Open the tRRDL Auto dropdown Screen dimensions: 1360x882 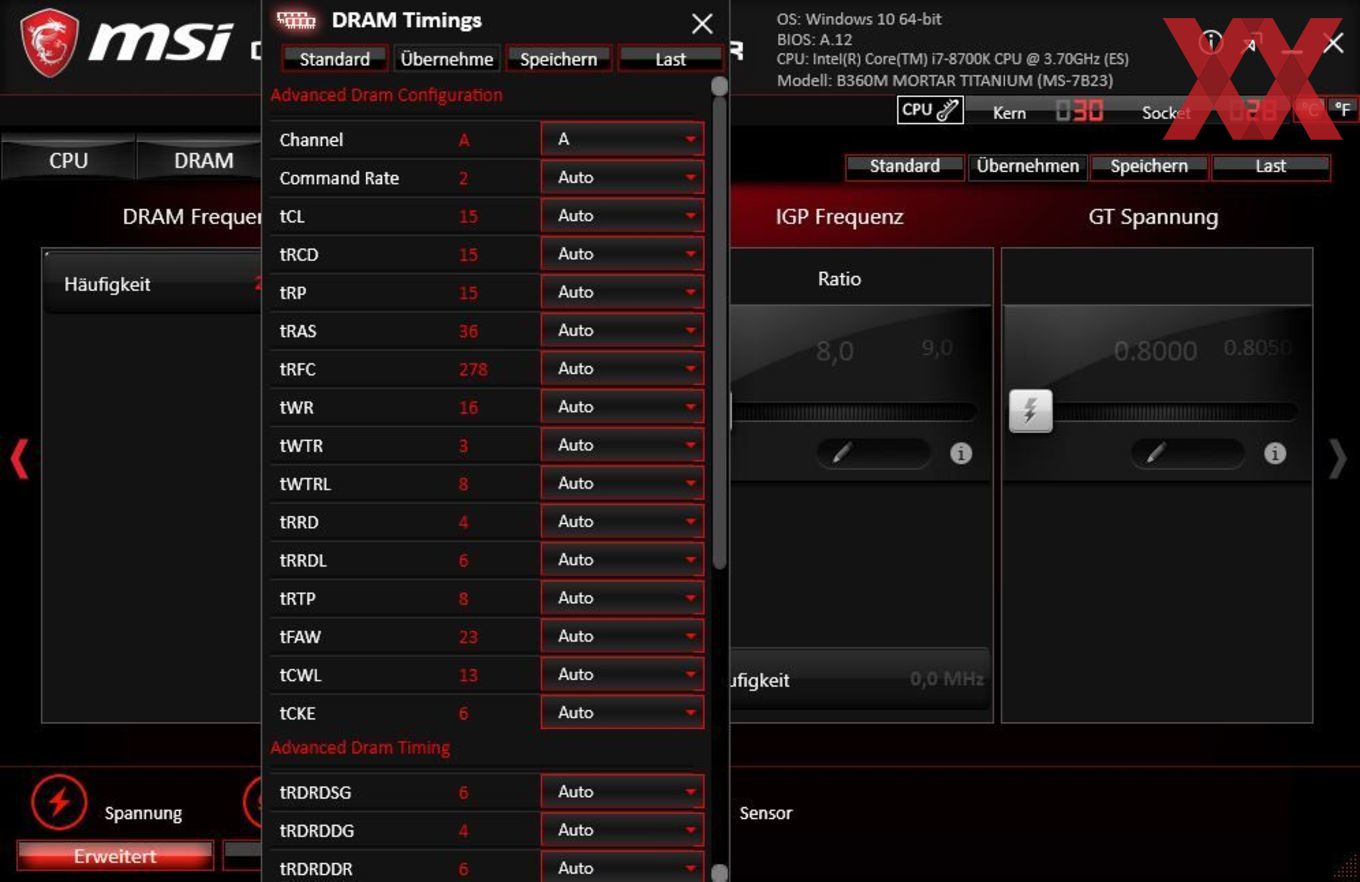(622, 559)
